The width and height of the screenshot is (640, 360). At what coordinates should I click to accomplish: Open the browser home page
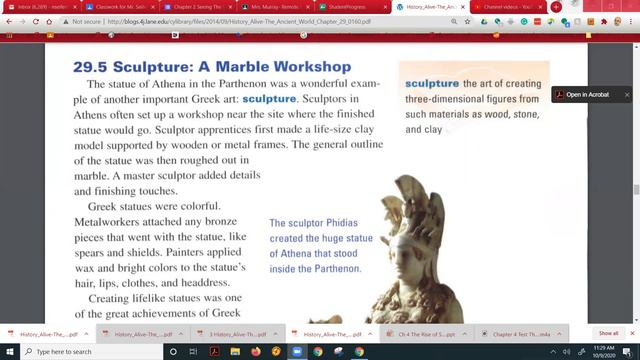tap(49, 22)
